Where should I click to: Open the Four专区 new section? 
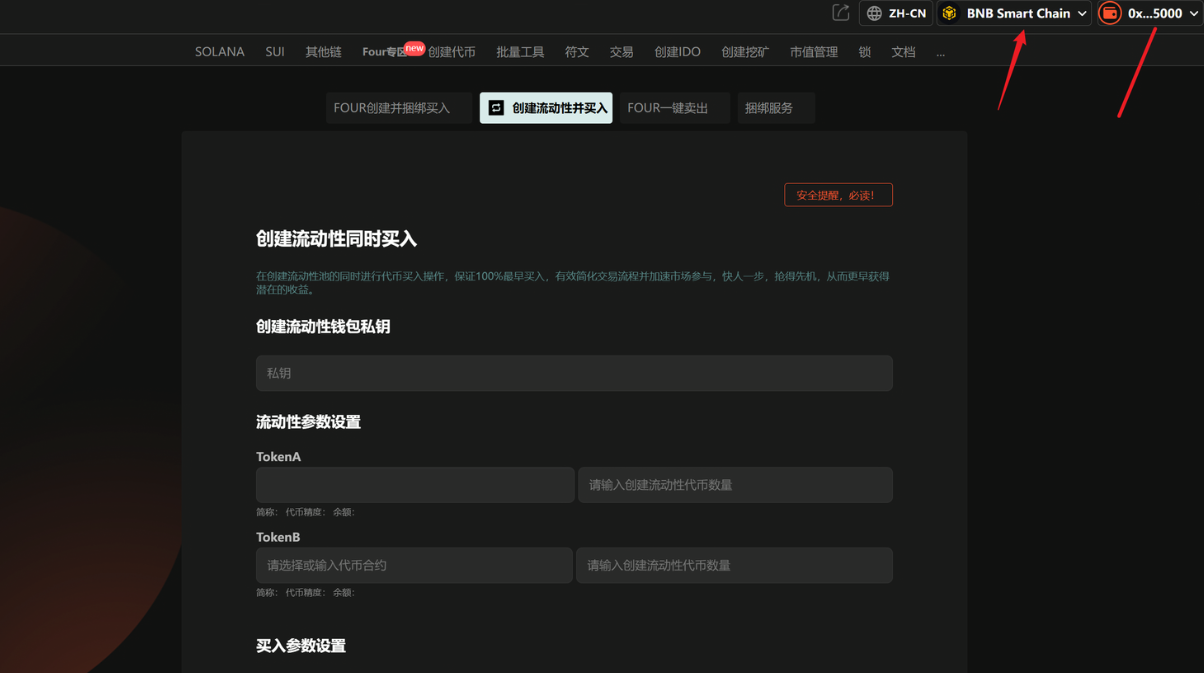coord(385,52)
